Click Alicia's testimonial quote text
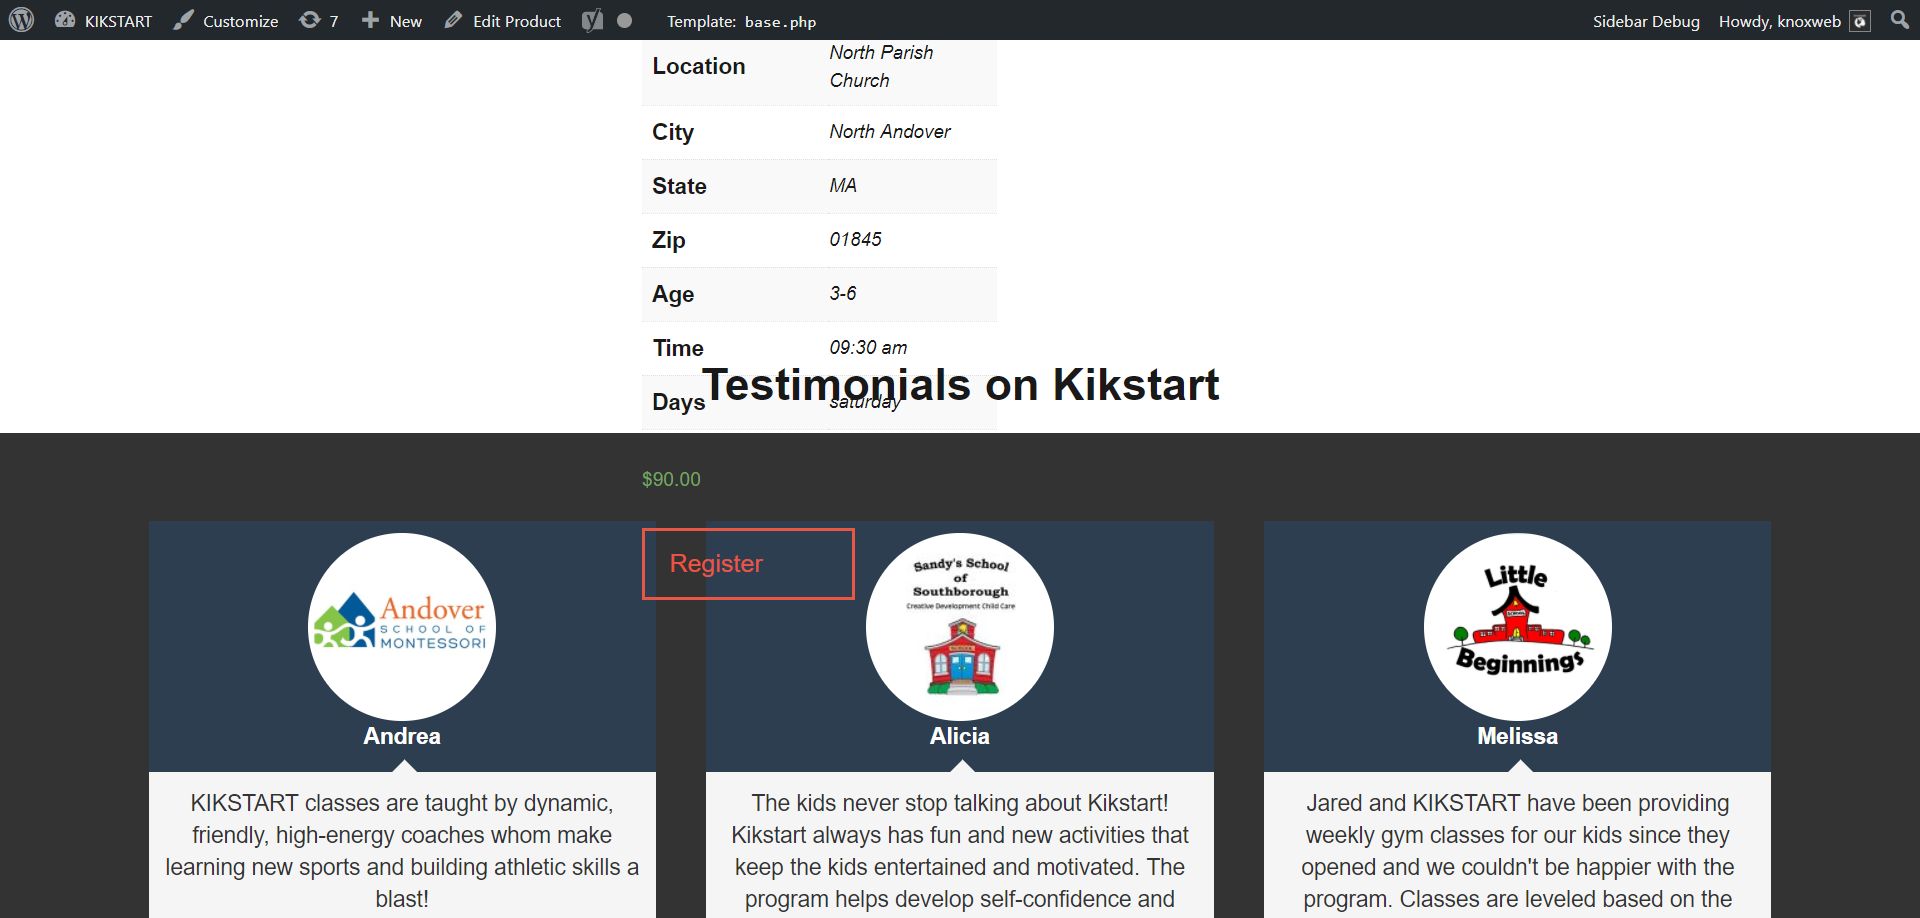Image resolution: width=1920 pixels, height=918 pixels. [960, 851]
